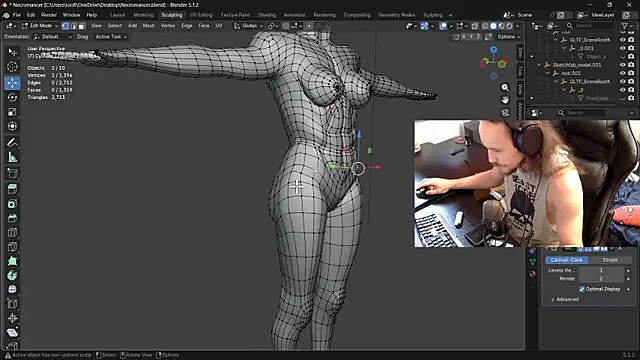Select the Loop Cut tool

pos(12,232)
